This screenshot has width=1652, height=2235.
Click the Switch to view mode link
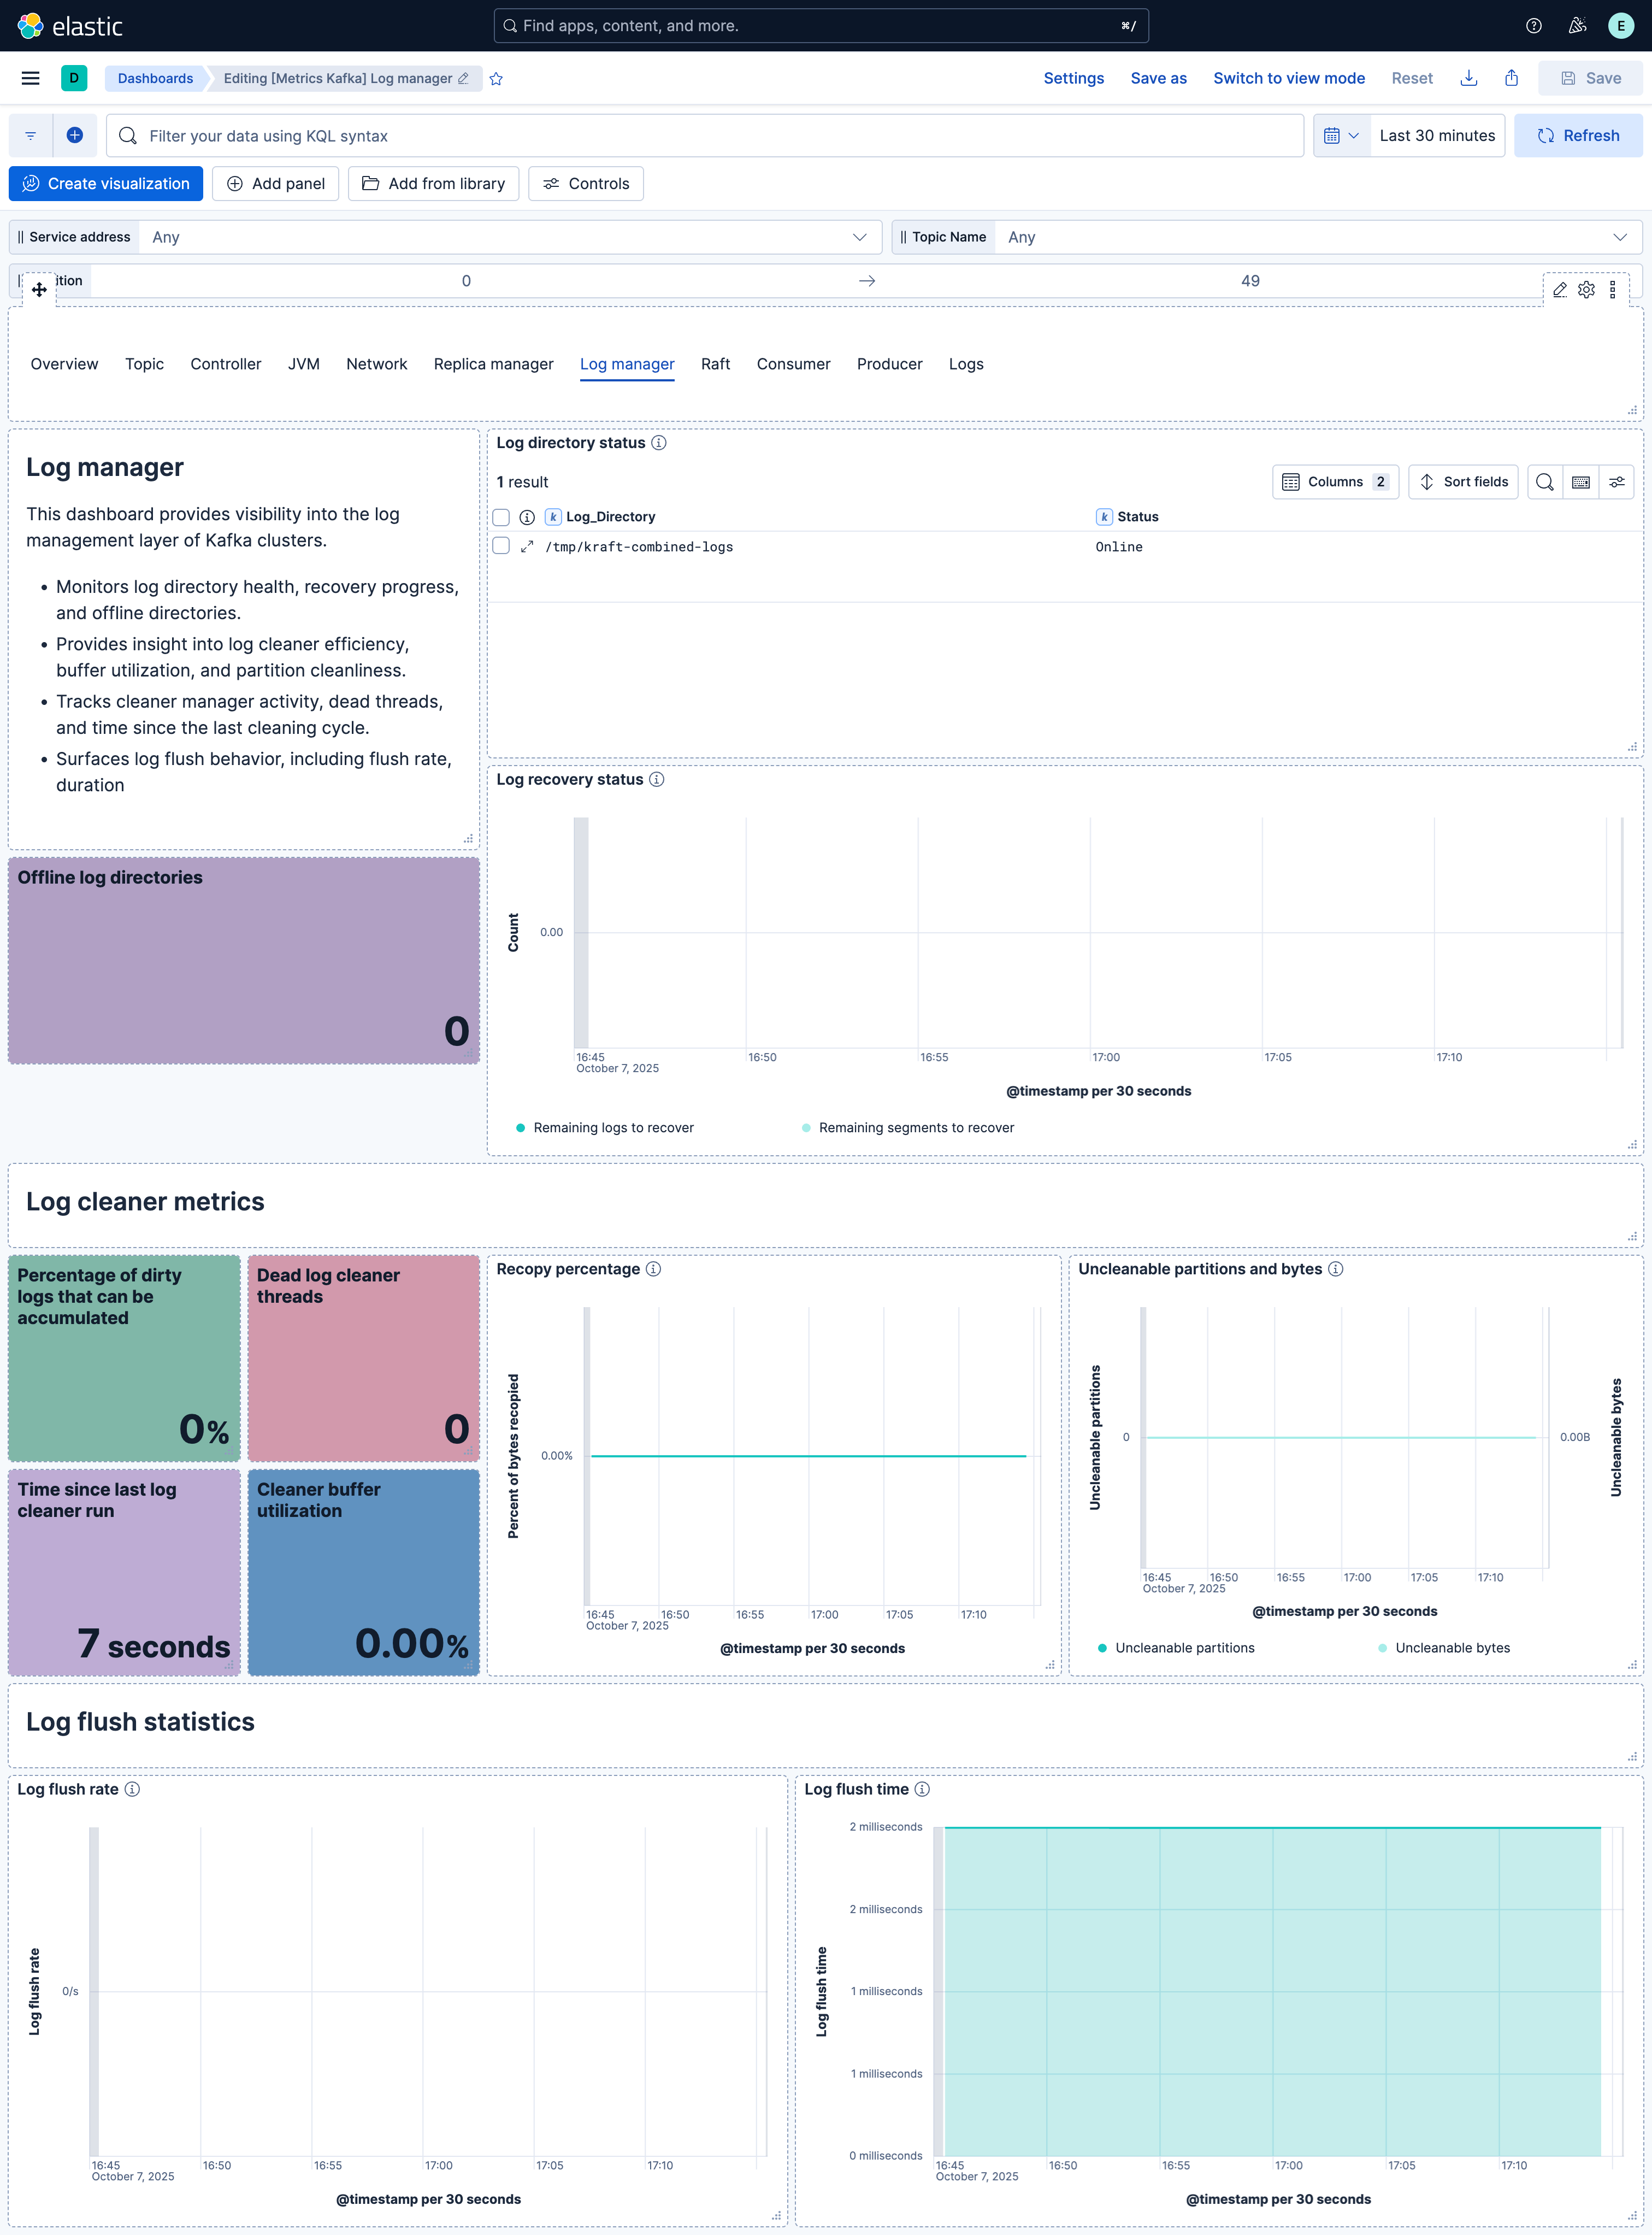coord(1289,78)
